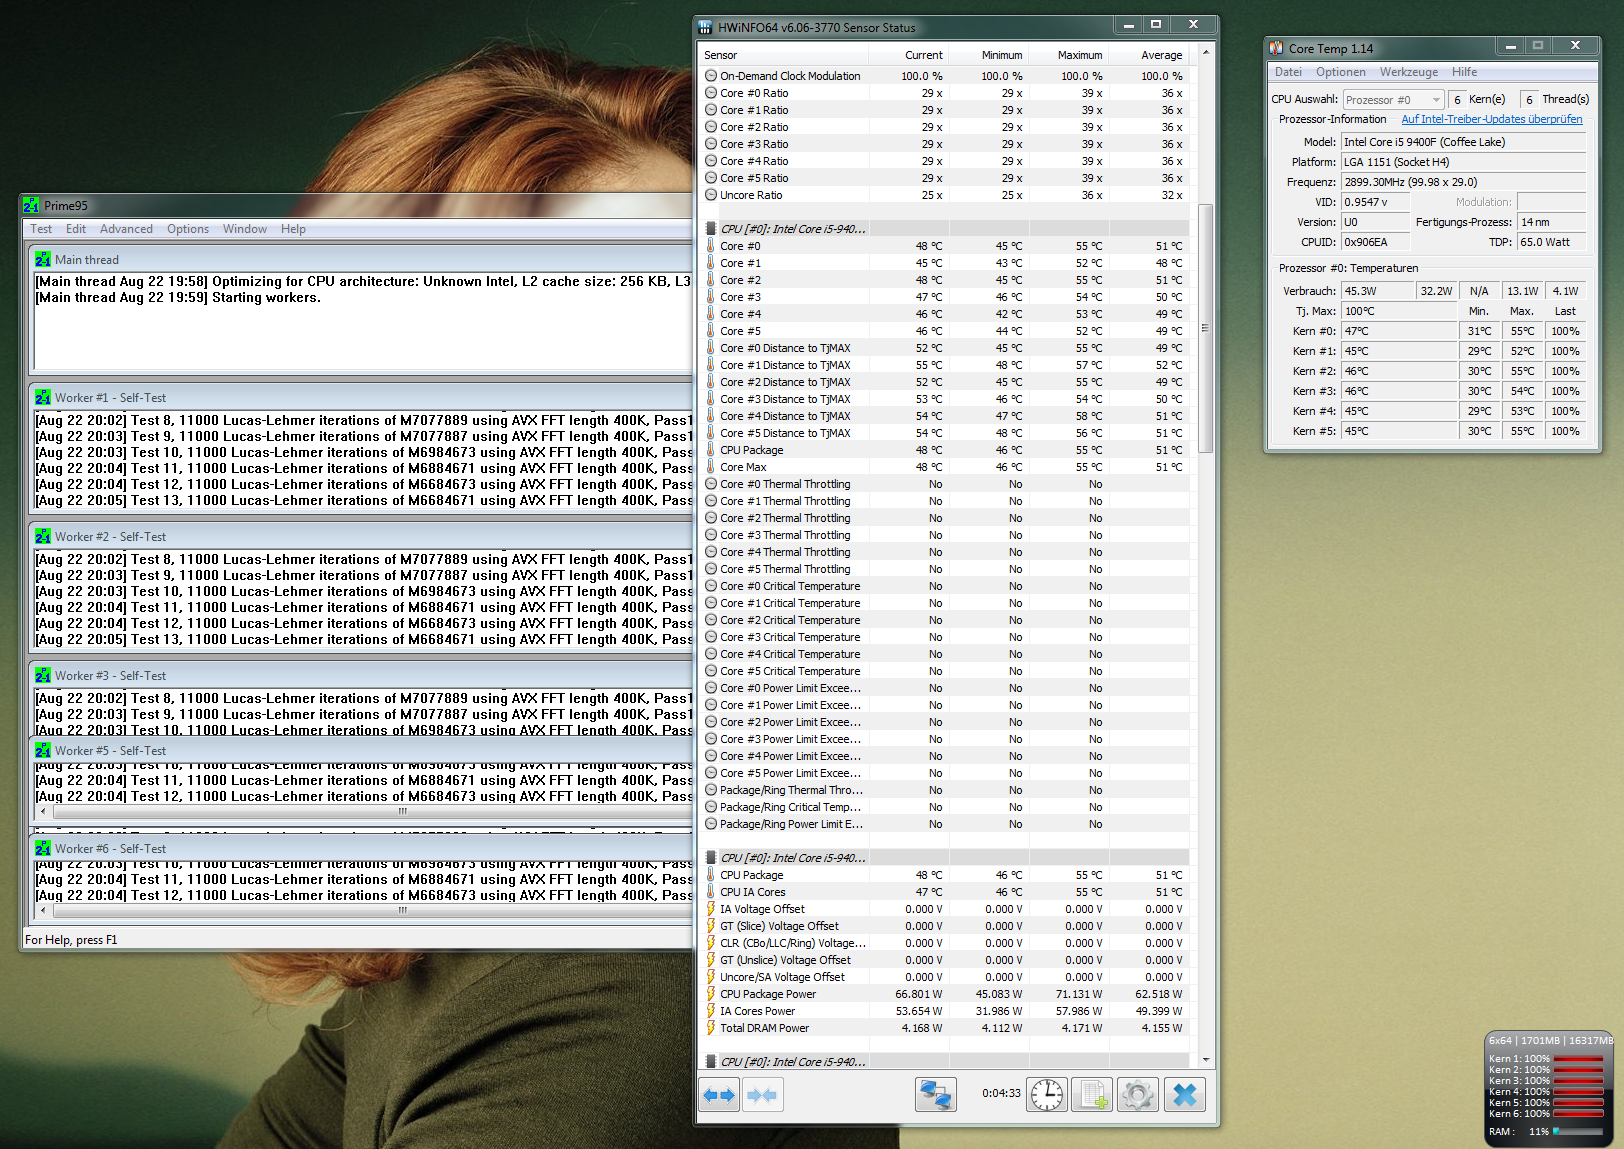This screenshot has height=1149, width=1624.
Task: Click the HWiNFO sensor list vertical scrollbar thumb
Action: tap(1205, 328)
